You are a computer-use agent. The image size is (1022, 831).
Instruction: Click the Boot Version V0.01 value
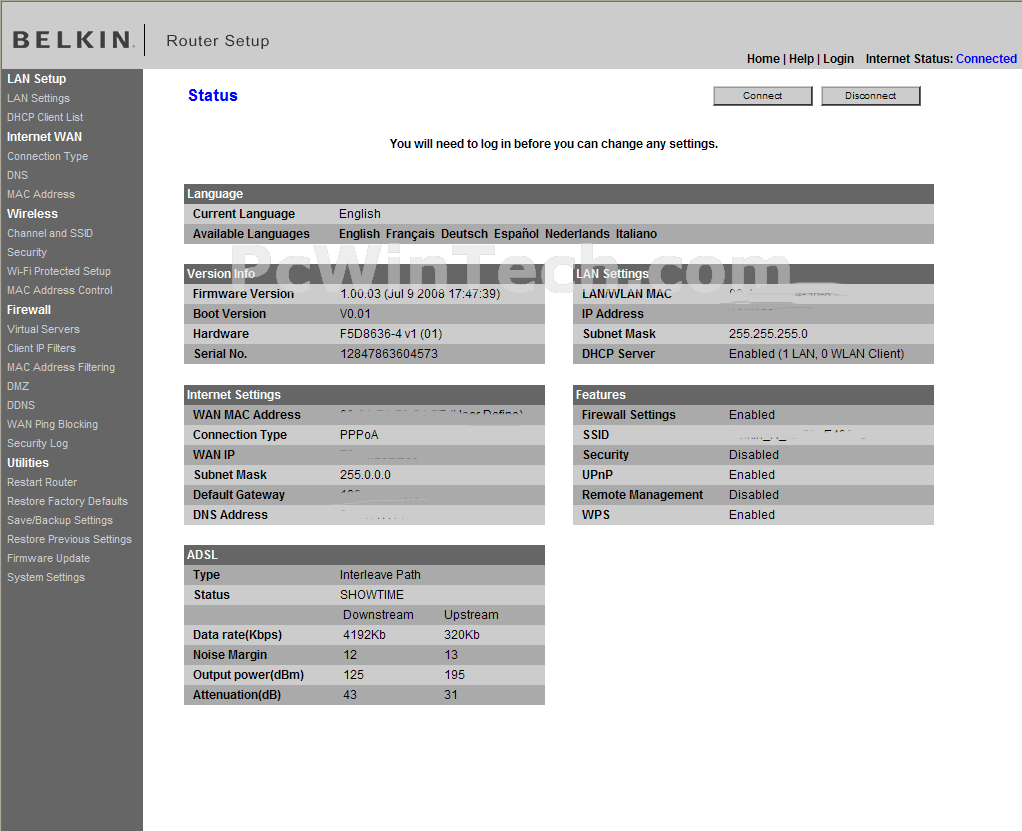click(355, 313)
